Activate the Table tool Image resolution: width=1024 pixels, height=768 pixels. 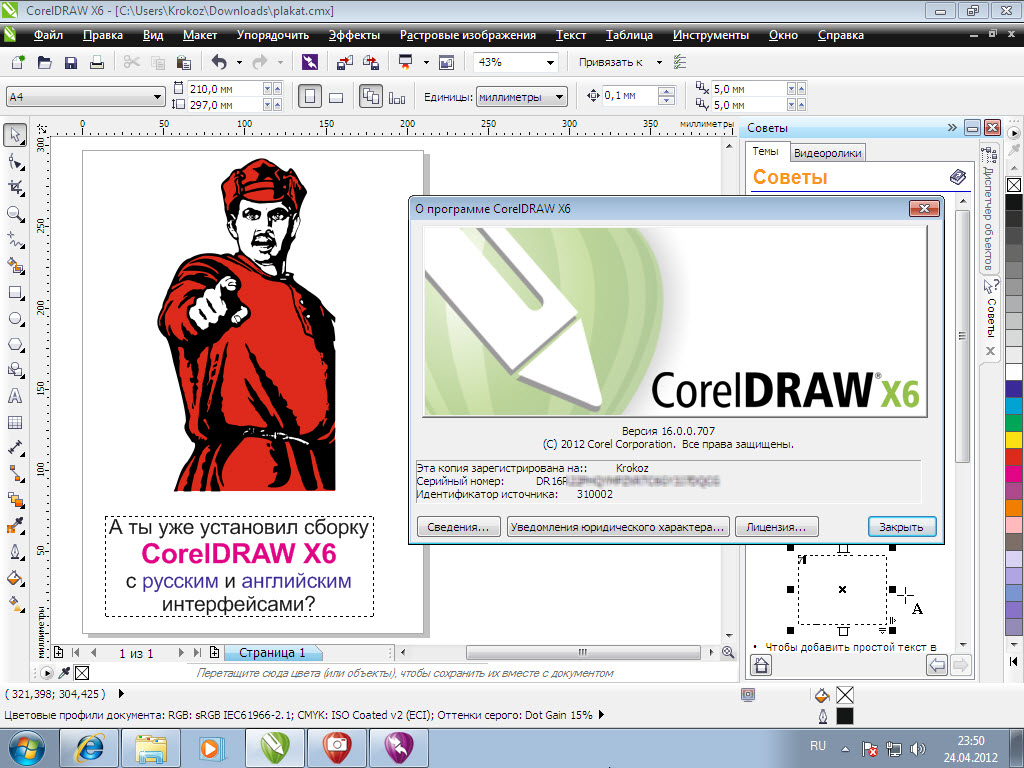[15, 422]
